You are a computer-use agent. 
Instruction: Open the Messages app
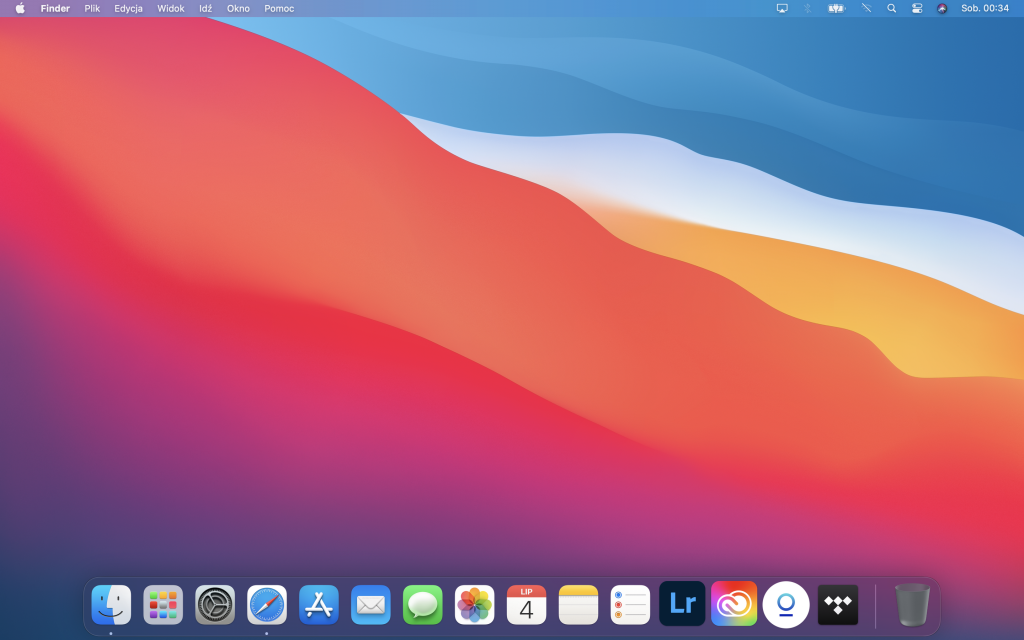(422, 605)
